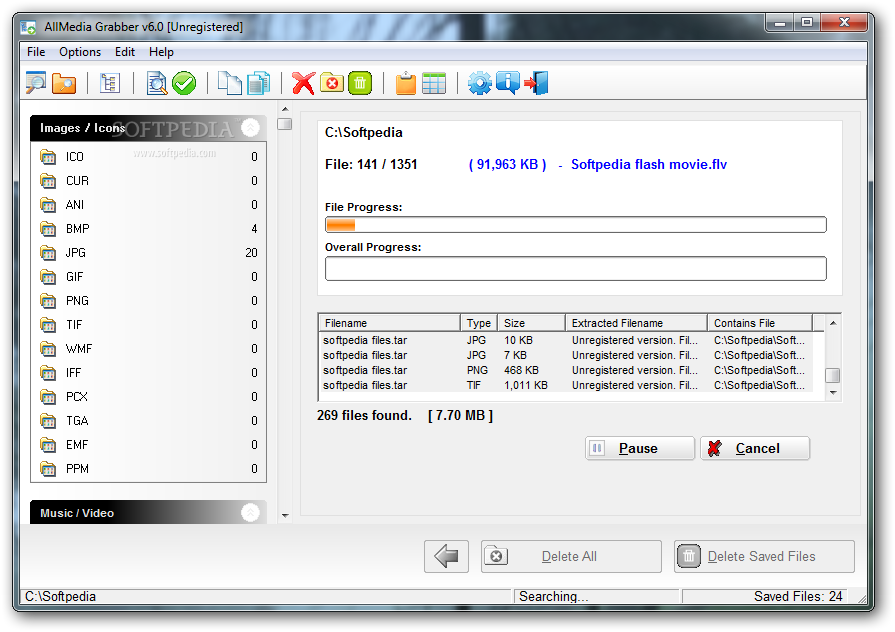The width and height of the screenshot is (895, 632).
Task: Click the Searching... status bar text
Action: click(553, 596)
